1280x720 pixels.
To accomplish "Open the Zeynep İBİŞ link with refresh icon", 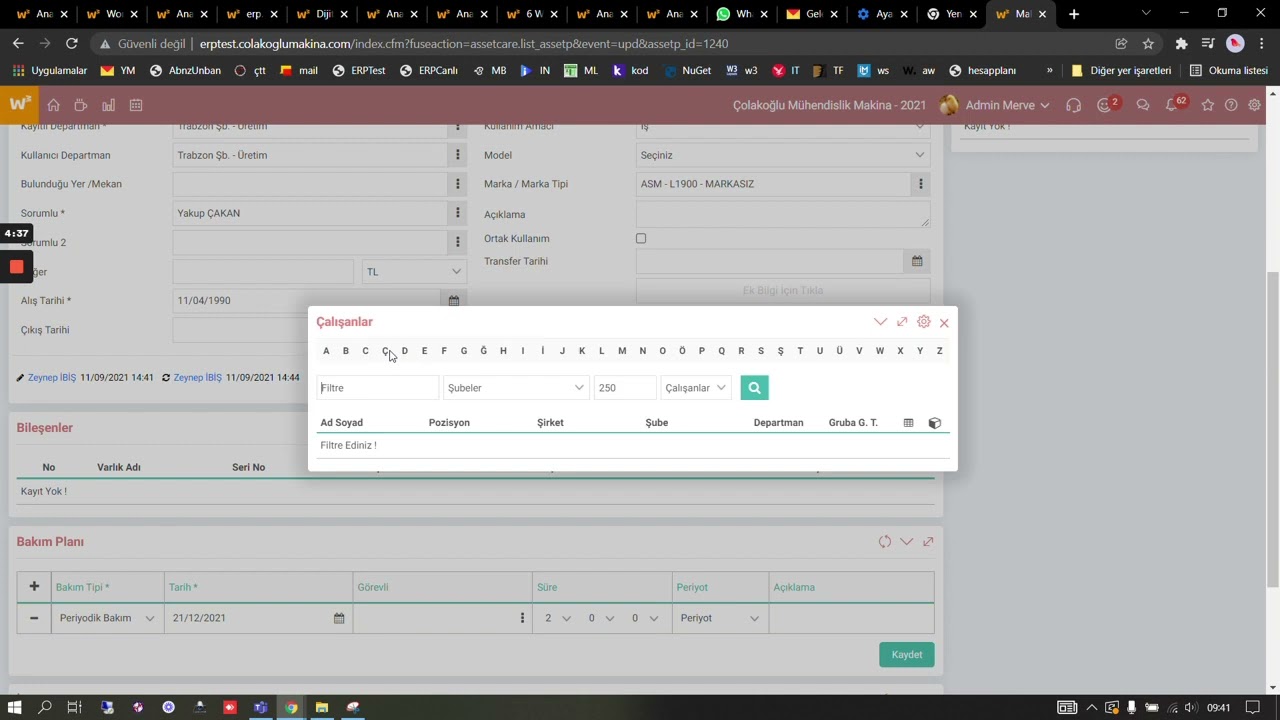I will point(198,378).
